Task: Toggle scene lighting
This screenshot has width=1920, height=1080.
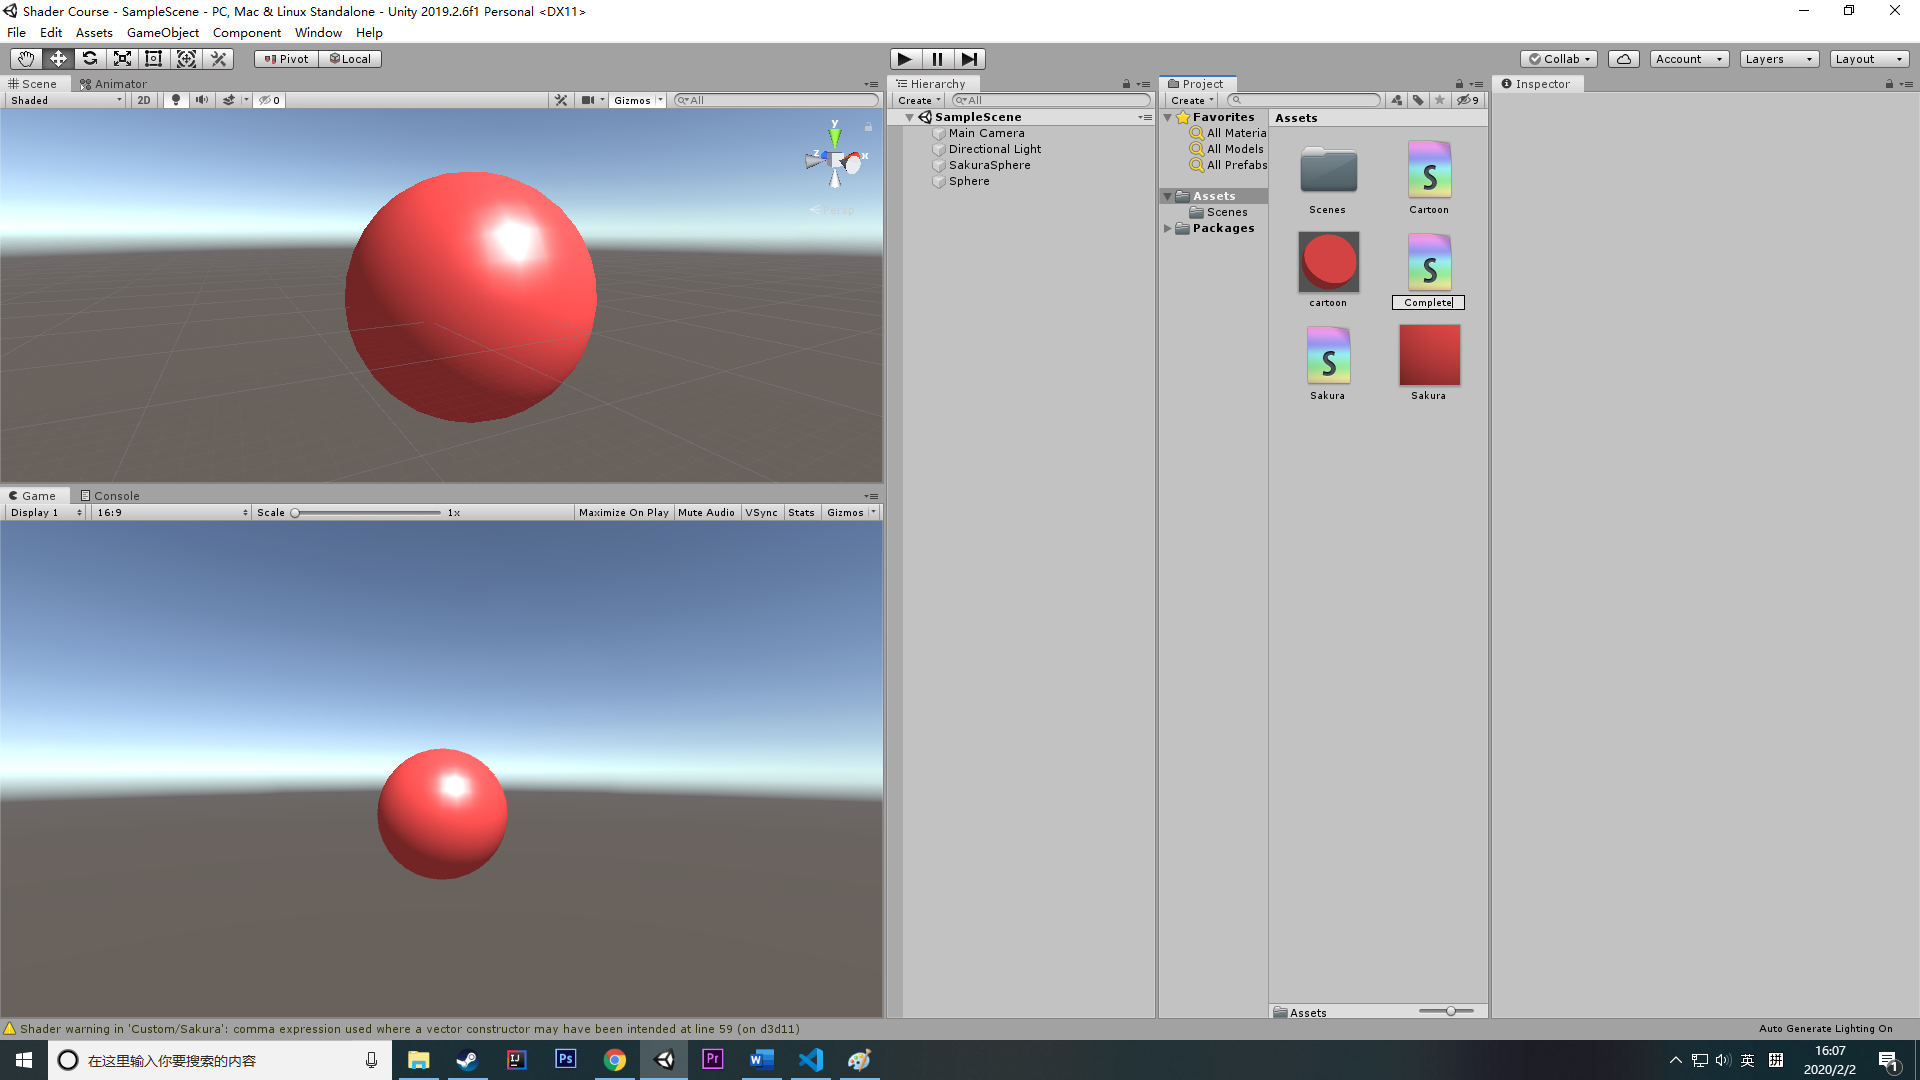Action: pyautogui.click(x=176, y=100)
